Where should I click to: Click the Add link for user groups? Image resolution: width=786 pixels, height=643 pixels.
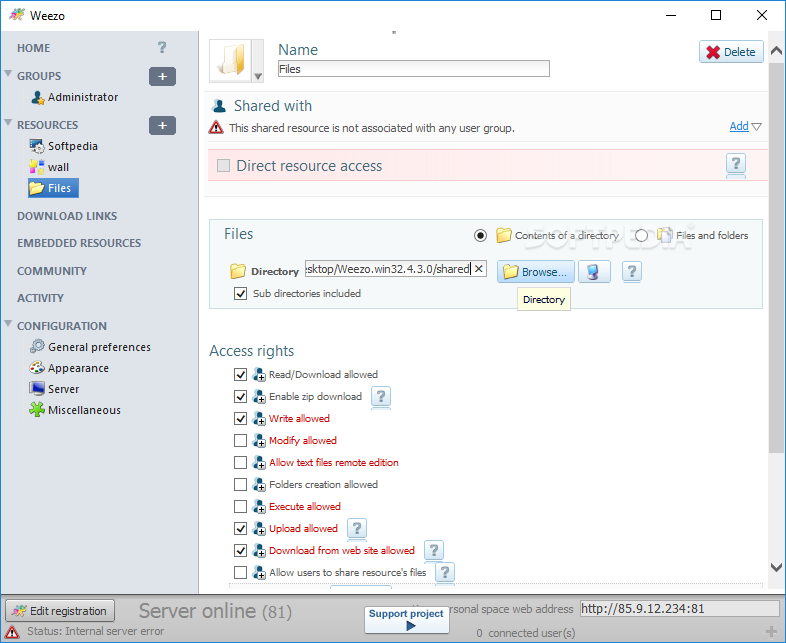[739, 126]
